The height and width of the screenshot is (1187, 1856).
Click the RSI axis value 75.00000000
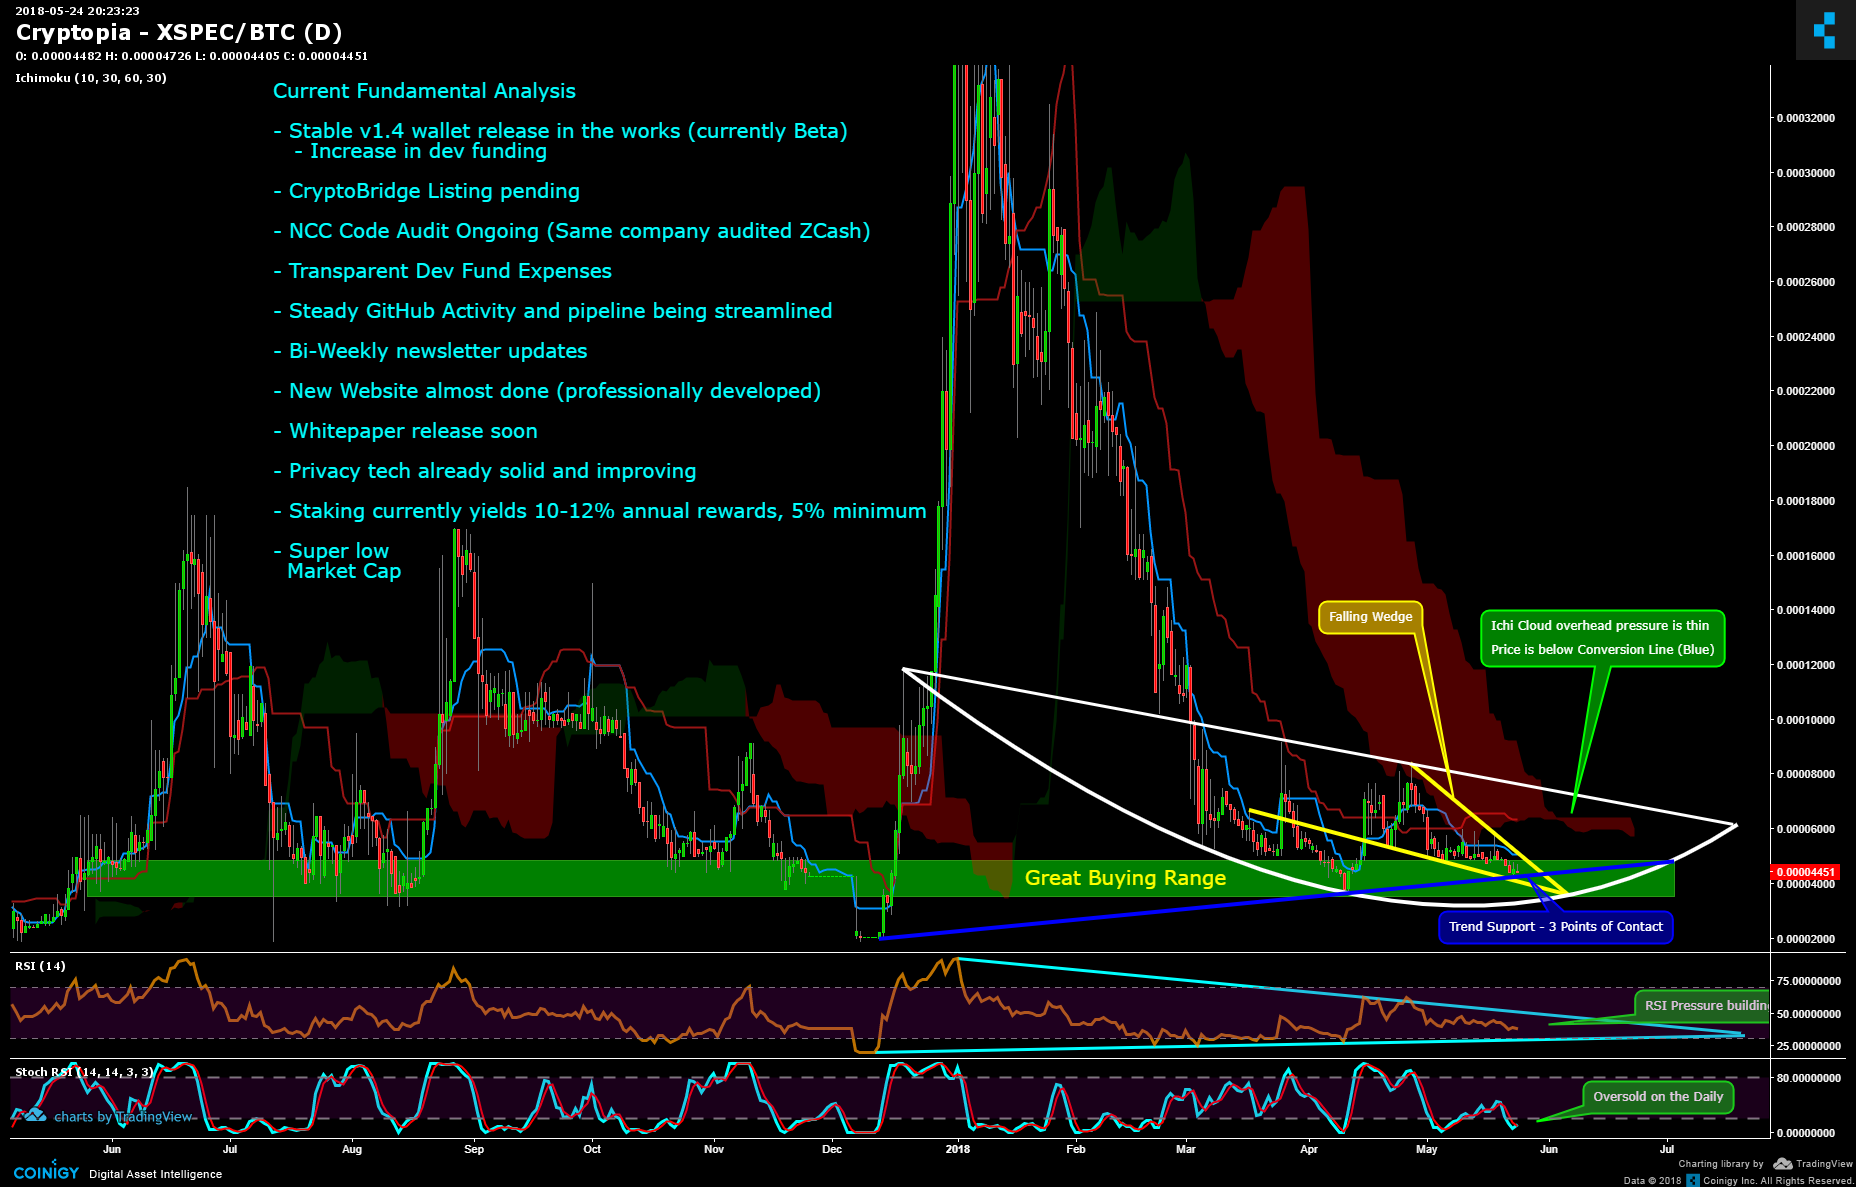(x=1808, y=981)
